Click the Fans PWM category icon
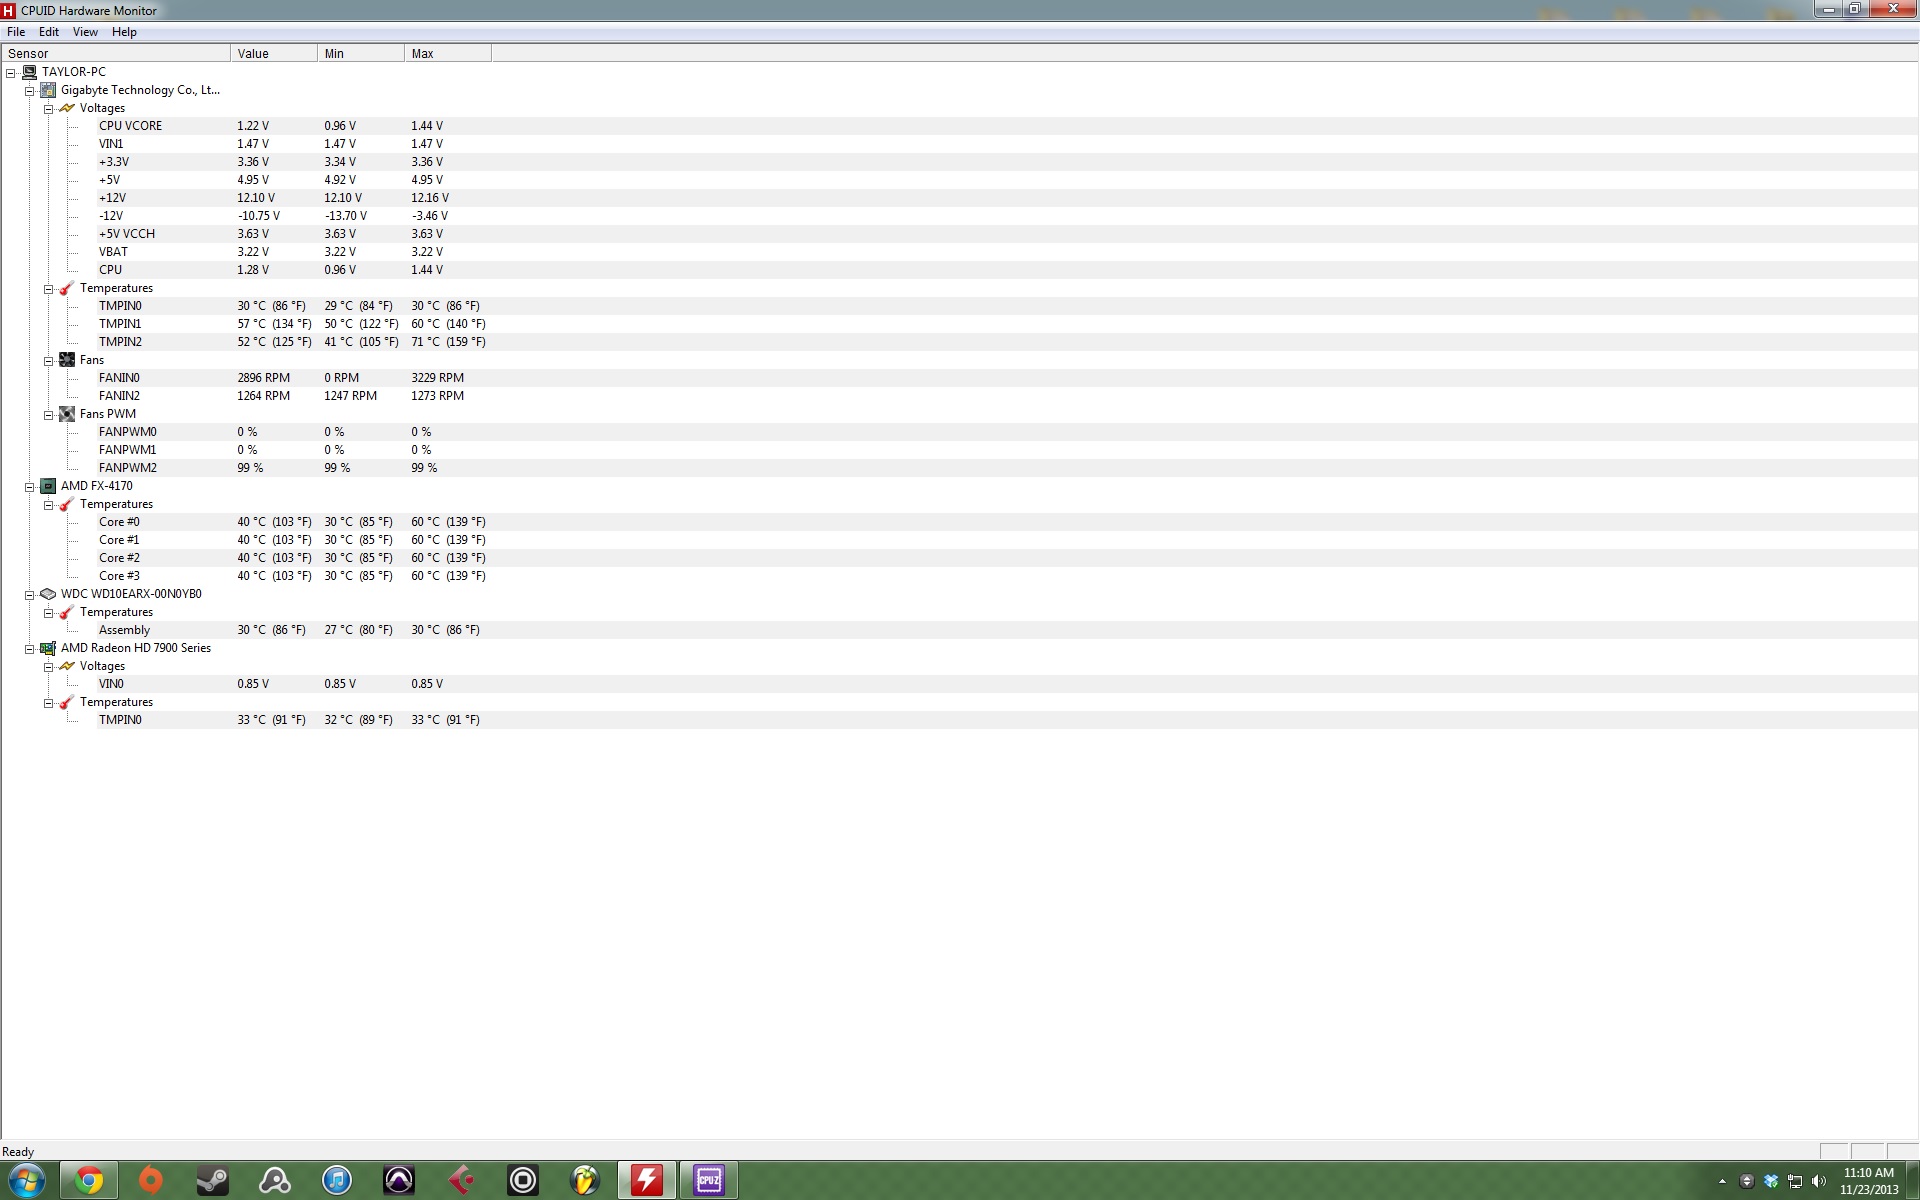Viewport: 1920px width, 1200px height. pos(67,414)
